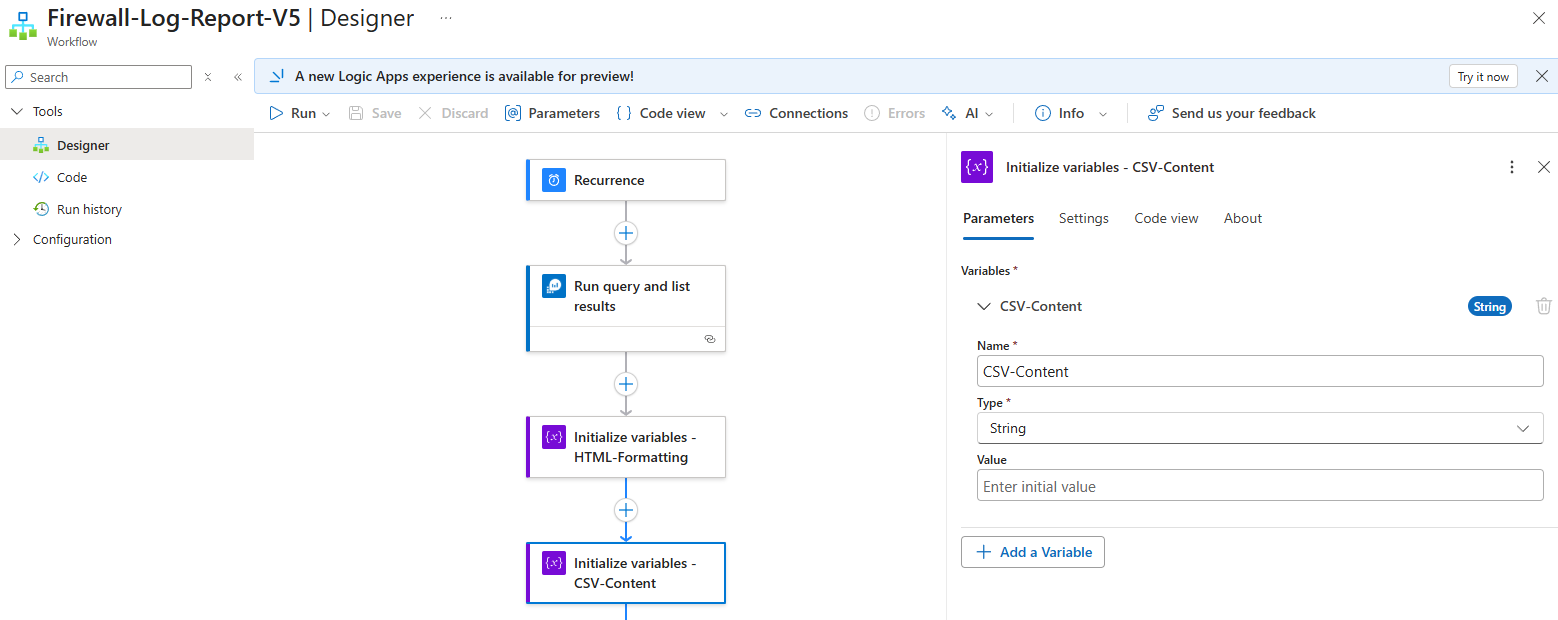Screen dimensions: 1558x620
Task: Collapse the left sidebar with double chevron
Action: pos(238,77)
